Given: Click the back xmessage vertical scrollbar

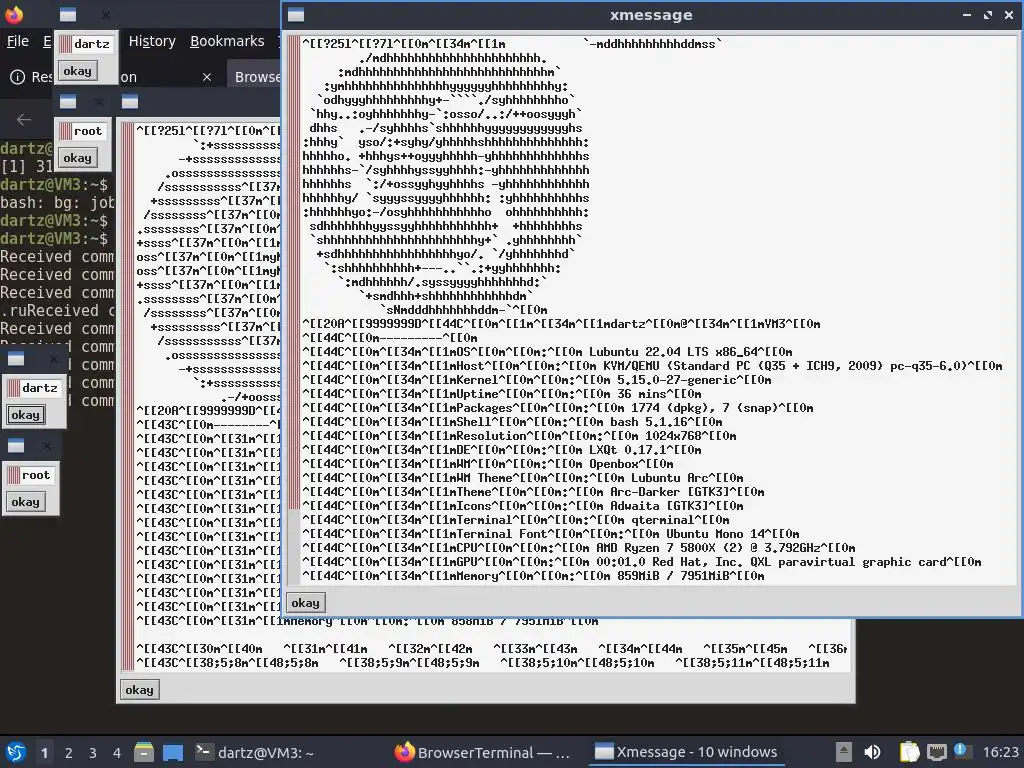Looking at the screenshot, I should click(128, 396).
